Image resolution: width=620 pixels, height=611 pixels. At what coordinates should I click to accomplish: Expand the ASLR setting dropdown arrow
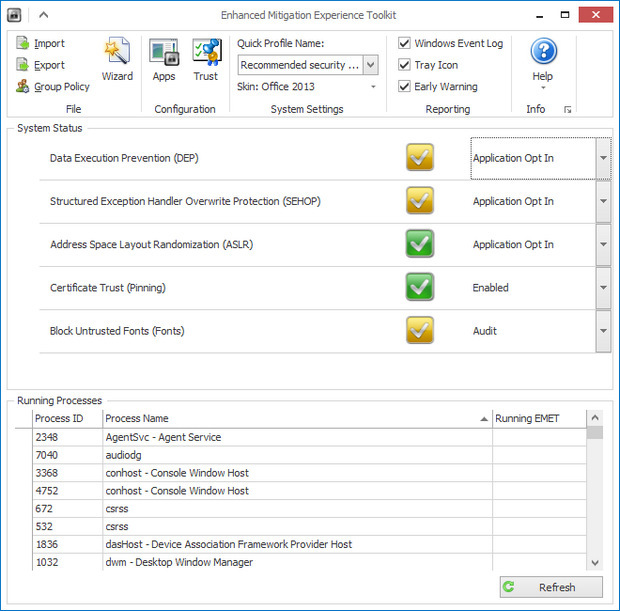coord(603,244)
